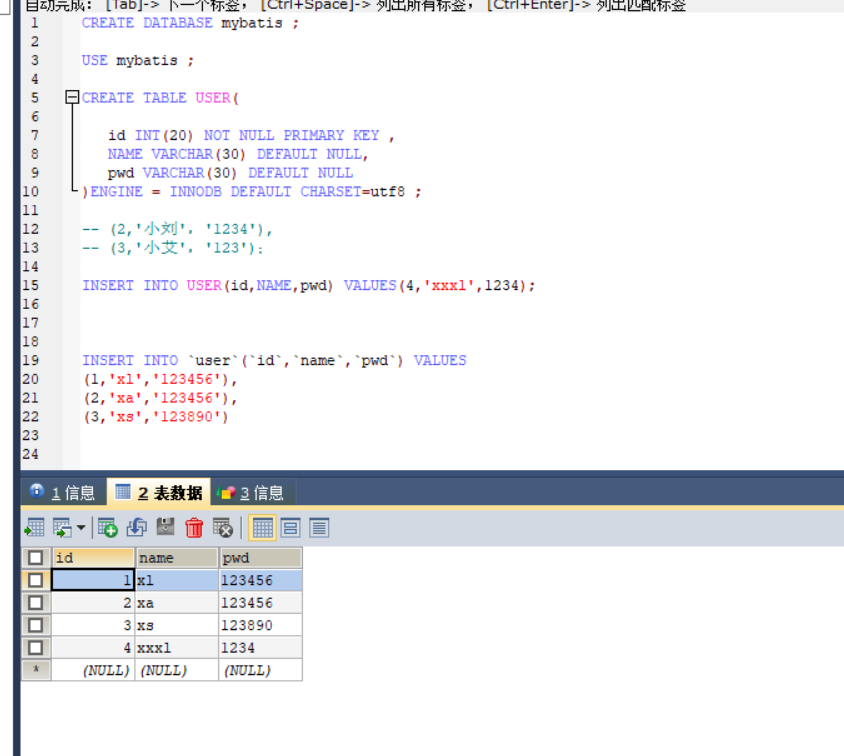Select the pwd cell '123890'

(x=261, y=625)
